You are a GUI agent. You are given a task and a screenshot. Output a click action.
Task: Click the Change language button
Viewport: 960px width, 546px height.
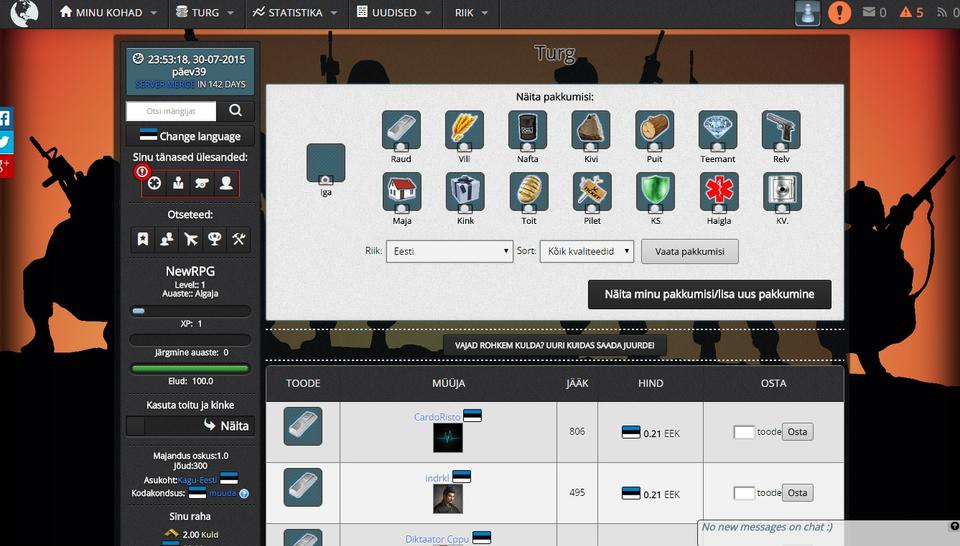tap(190, 136)
